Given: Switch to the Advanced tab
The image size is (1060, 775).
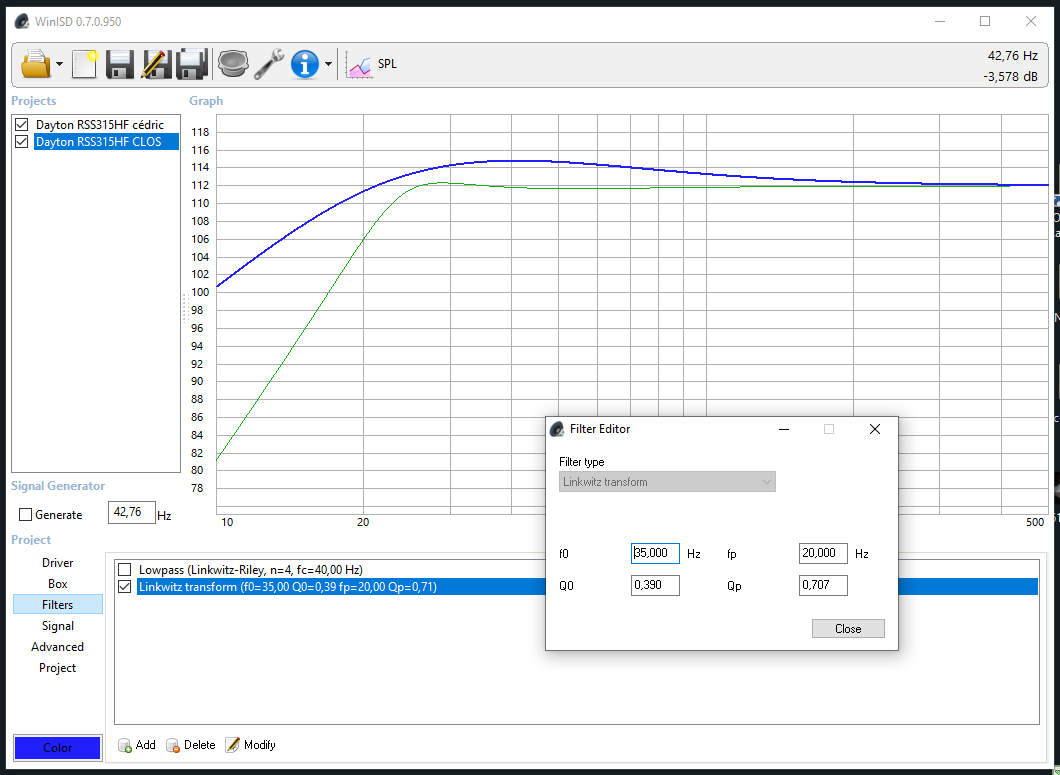Looking at the screenshot, I should coord(57,647).
